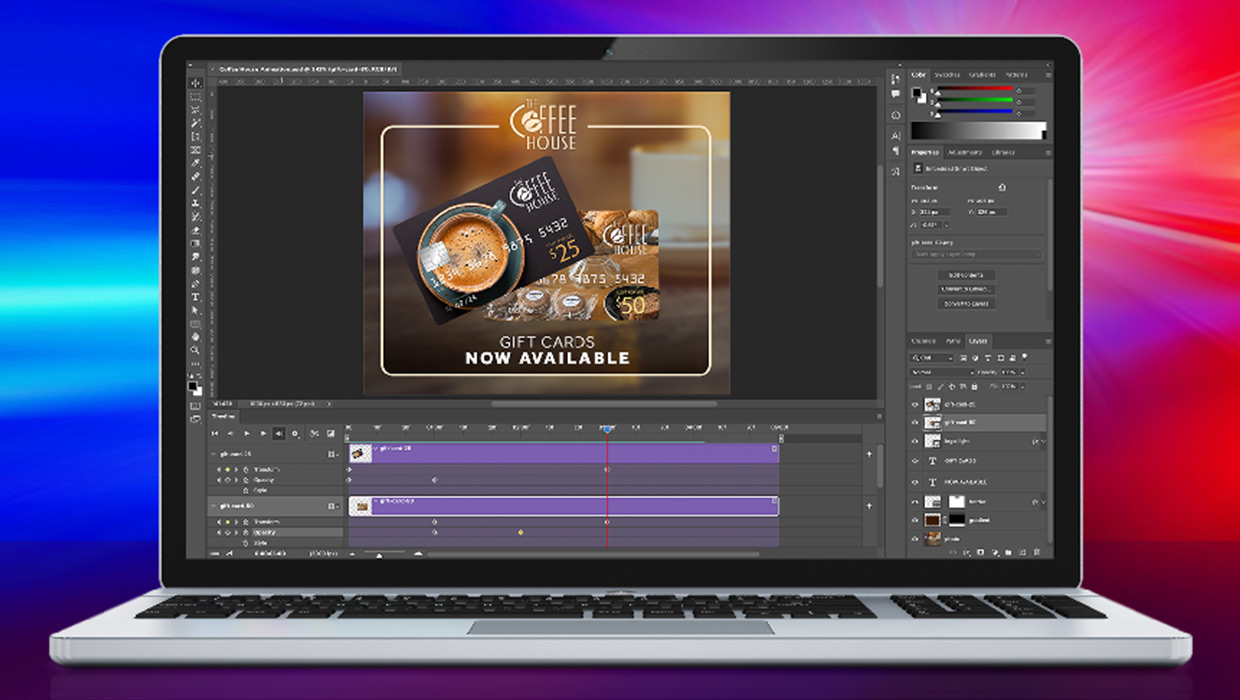
Task: Select the Hand tool
Action: click(x=195, y=337)
